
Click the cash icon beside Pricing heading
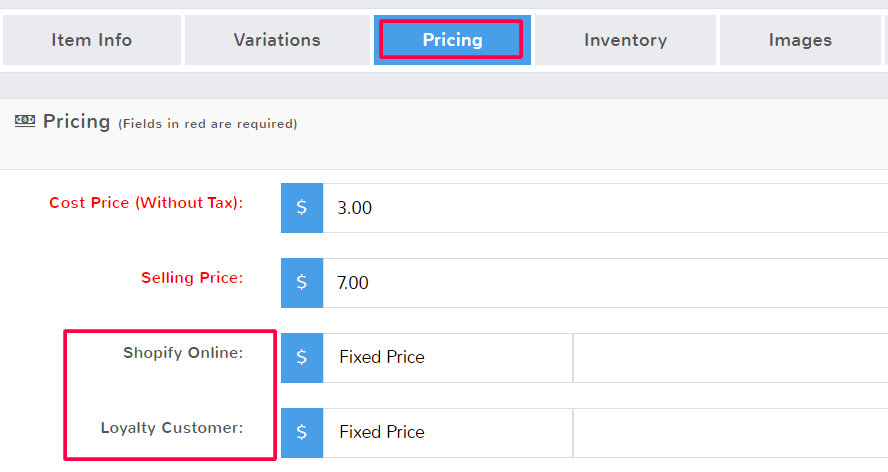25,121
